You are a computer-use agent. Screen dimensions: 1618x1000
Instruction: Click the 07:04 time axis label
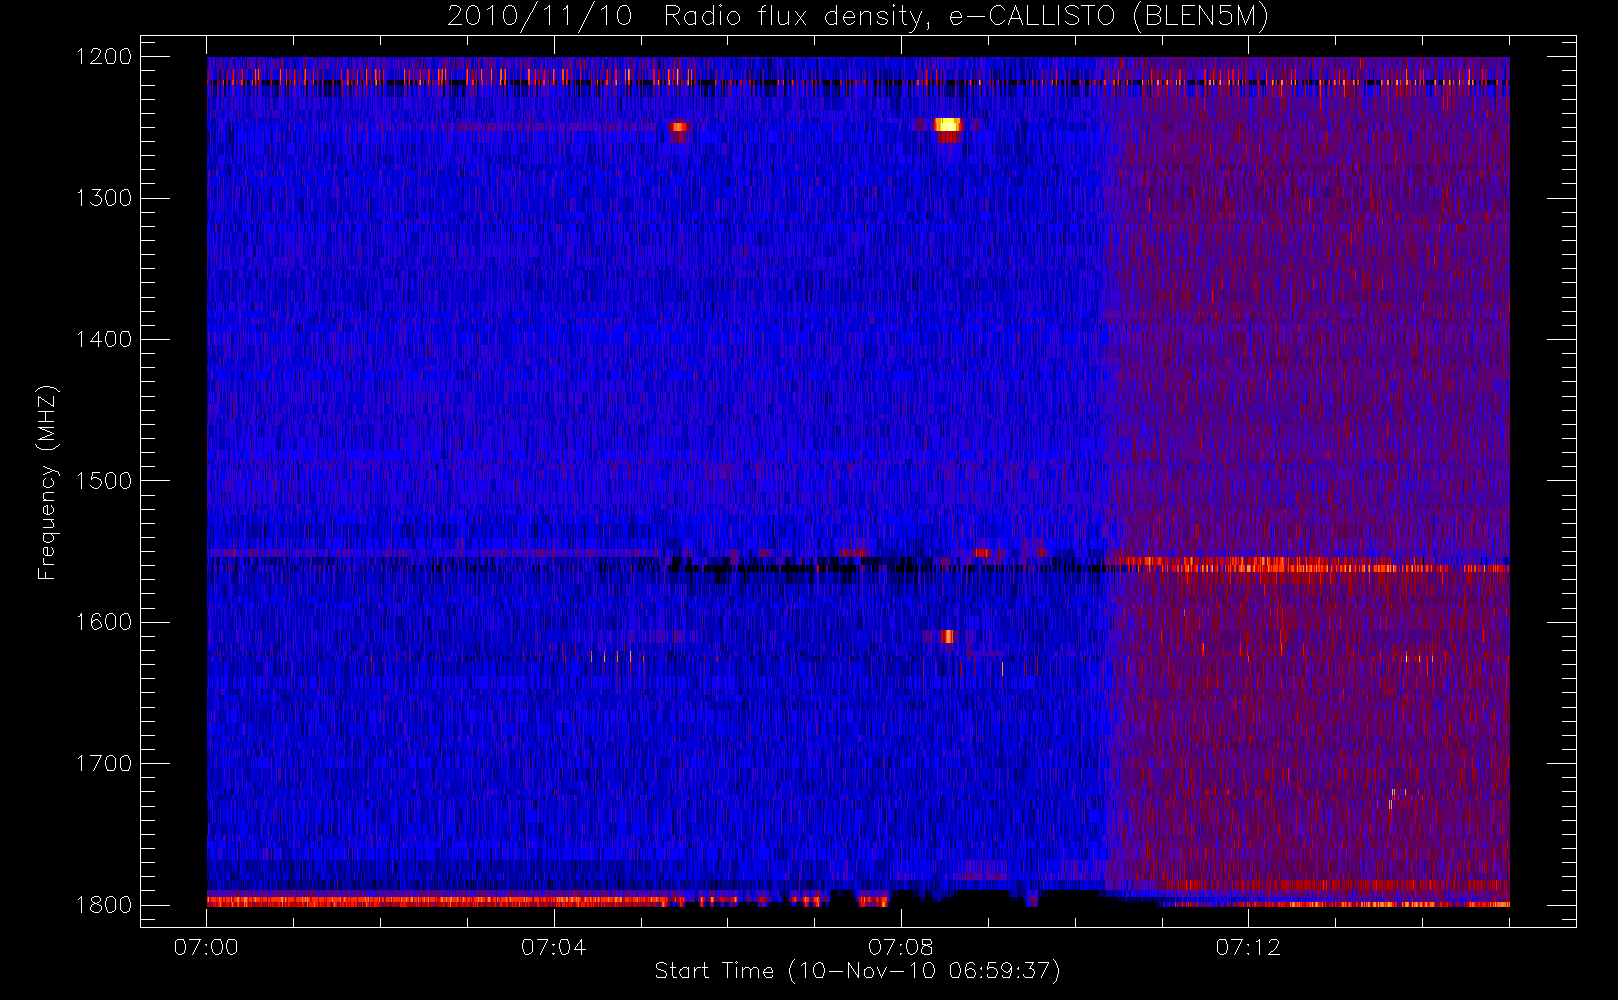[x=553, y=947]
